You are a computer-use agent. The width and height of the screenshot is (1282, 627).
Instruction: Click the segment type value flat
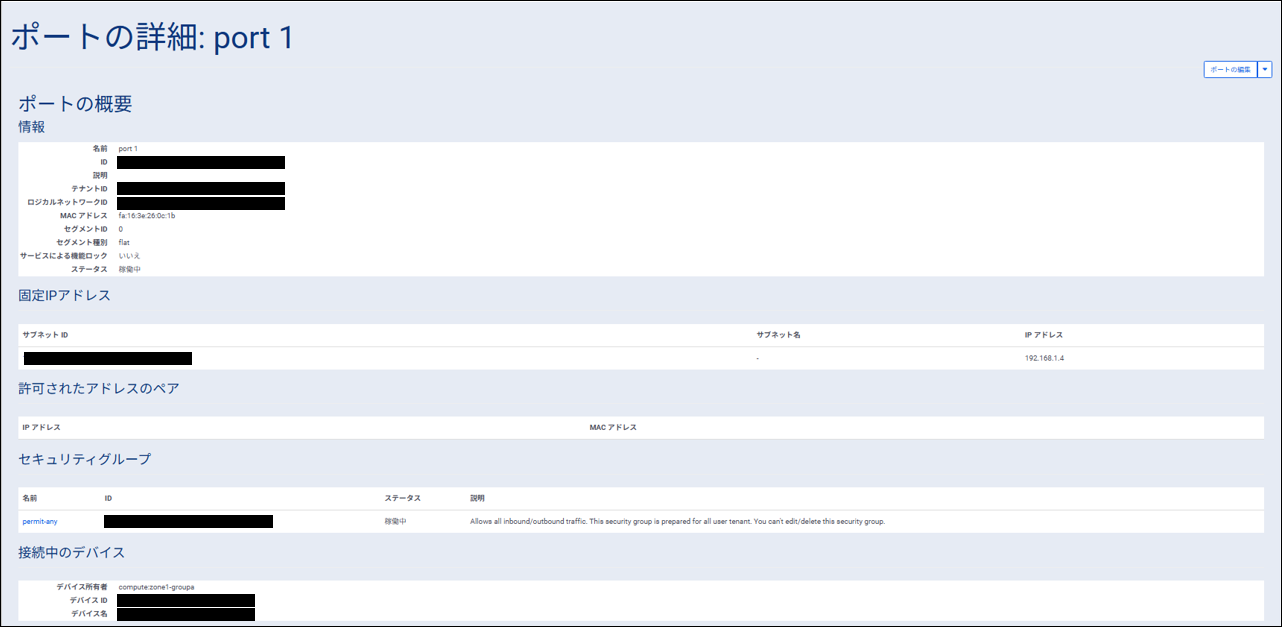pos(124,242)
